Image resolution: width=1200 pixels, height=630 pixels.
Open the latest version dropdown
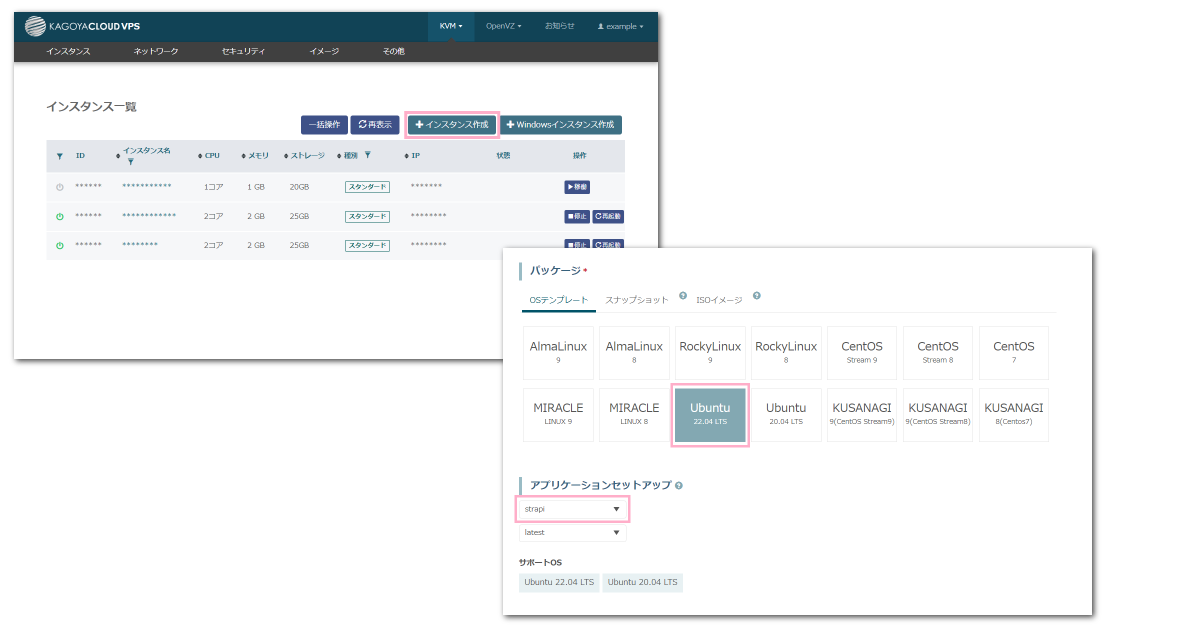[573, 533]
